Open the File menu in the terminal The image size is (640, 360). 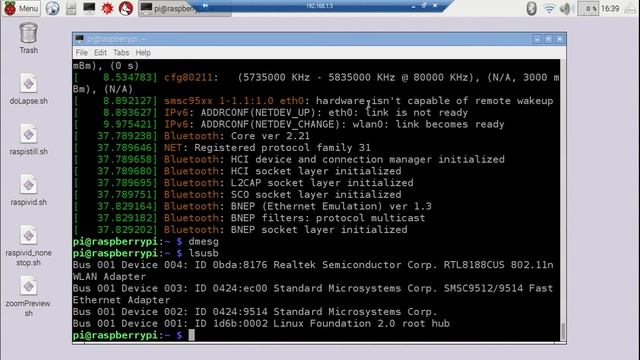[x=82, y=53]
